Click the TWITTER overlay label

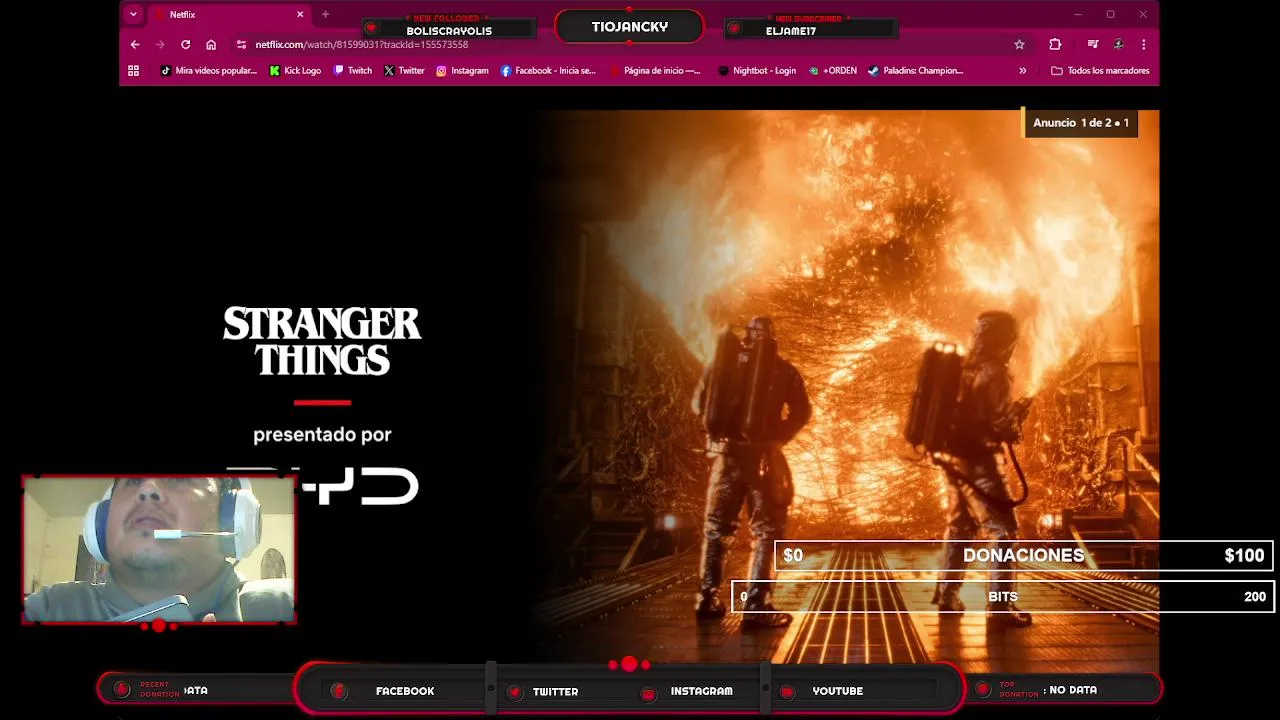coord(555,691)
